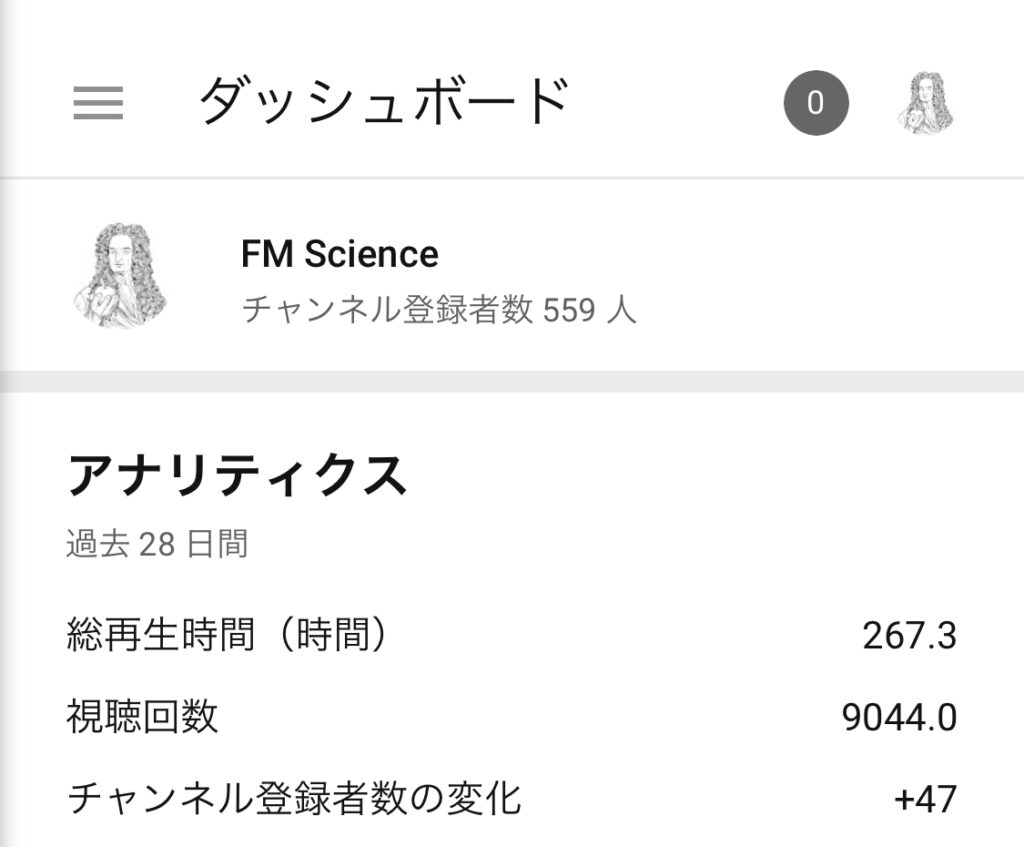Viewport: 1024px width, 847px height.
Task: Open notifications badge showing 0
Action: [x=816, y=103]
